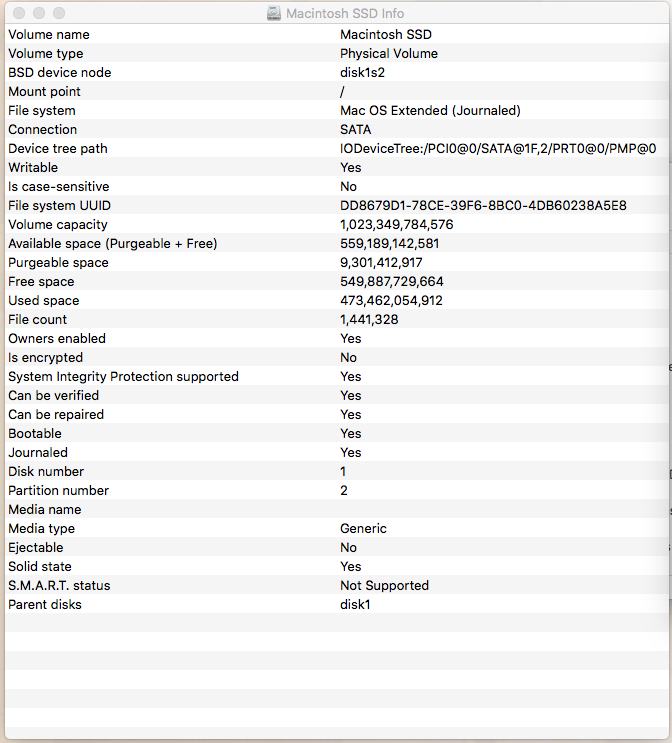
Task: Select the File count label
Action: (x=37, y=319)
